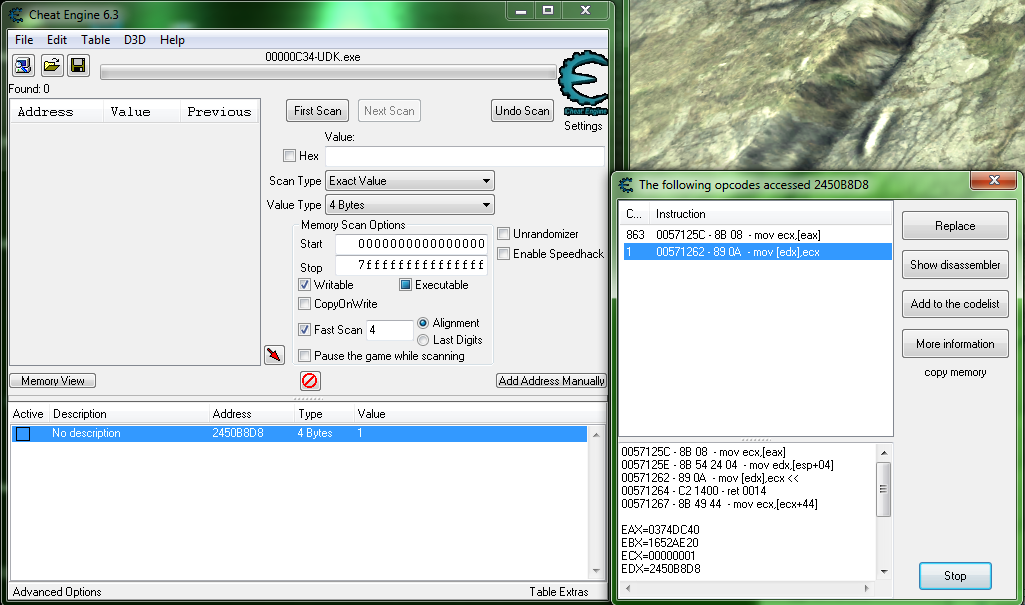Click the open folder load icon
1025x605 pixels.
(51, 66)
